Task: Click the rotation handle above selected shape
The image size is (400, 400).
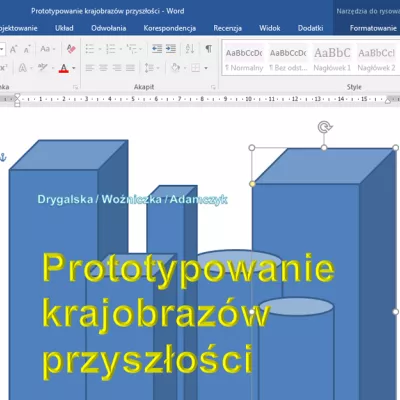Action: click(324, 127)
